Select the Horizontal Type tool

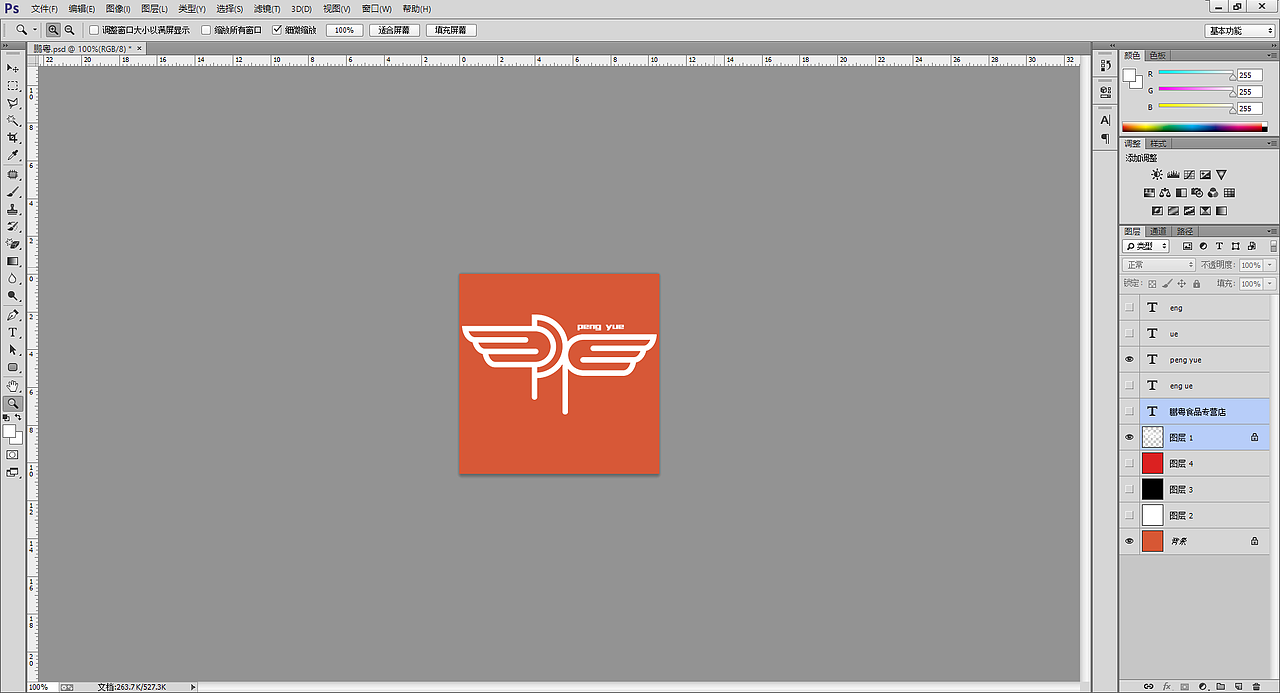(x=13, y=332)
